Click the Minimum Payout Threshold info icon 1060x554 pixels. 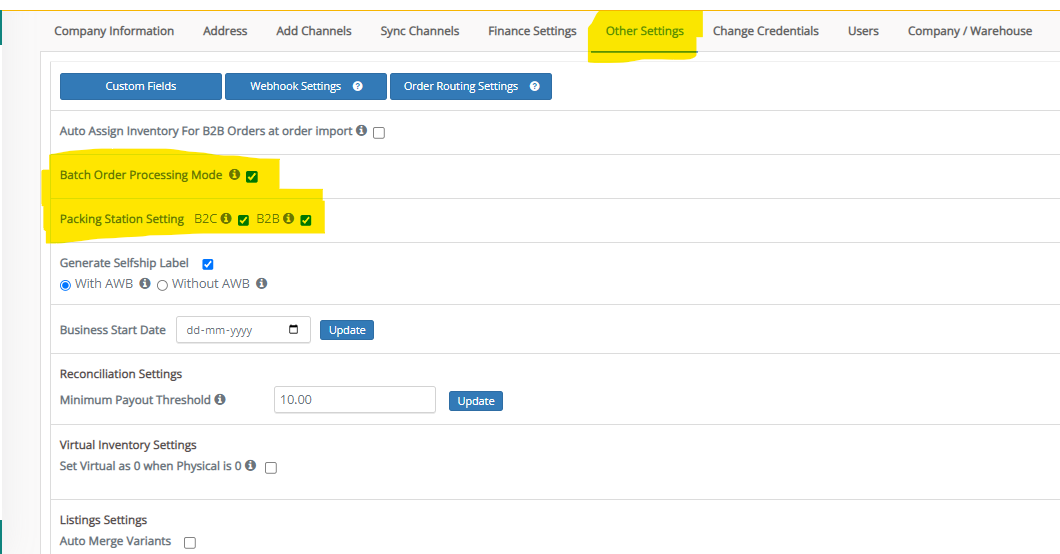tap(220, 399)
